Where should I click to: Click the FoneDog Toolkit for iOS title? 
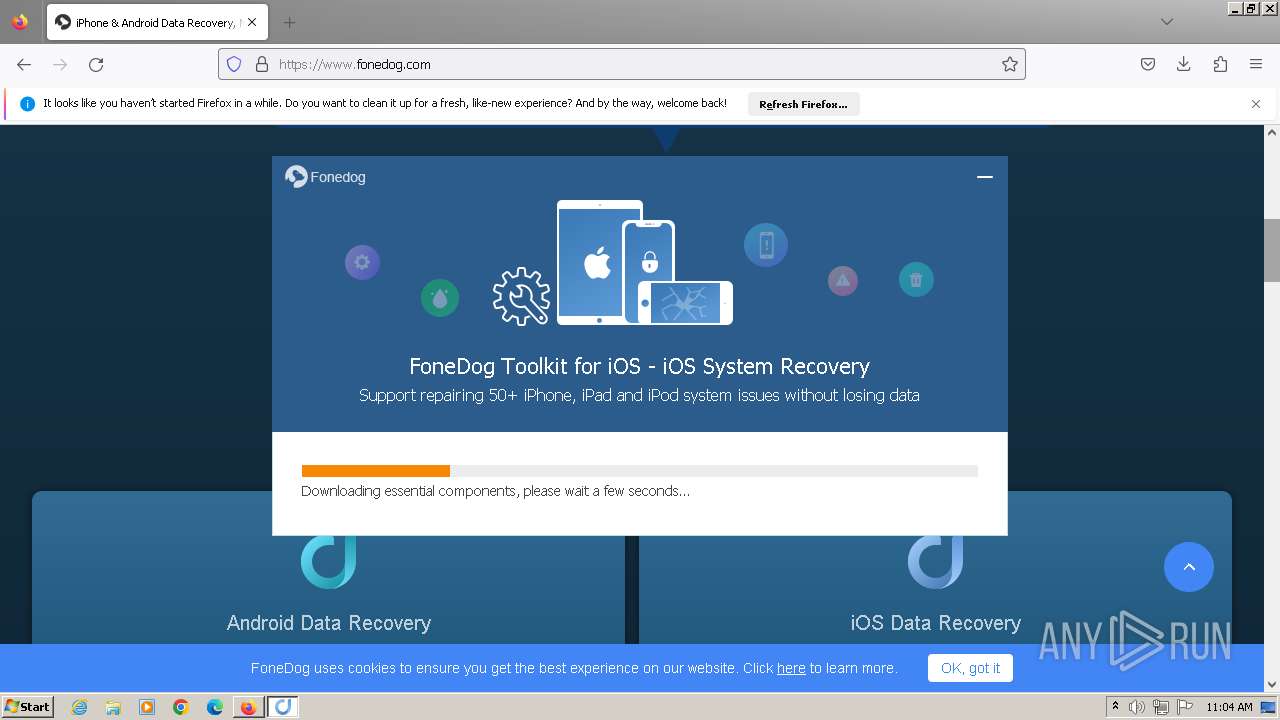click(639, 366)
